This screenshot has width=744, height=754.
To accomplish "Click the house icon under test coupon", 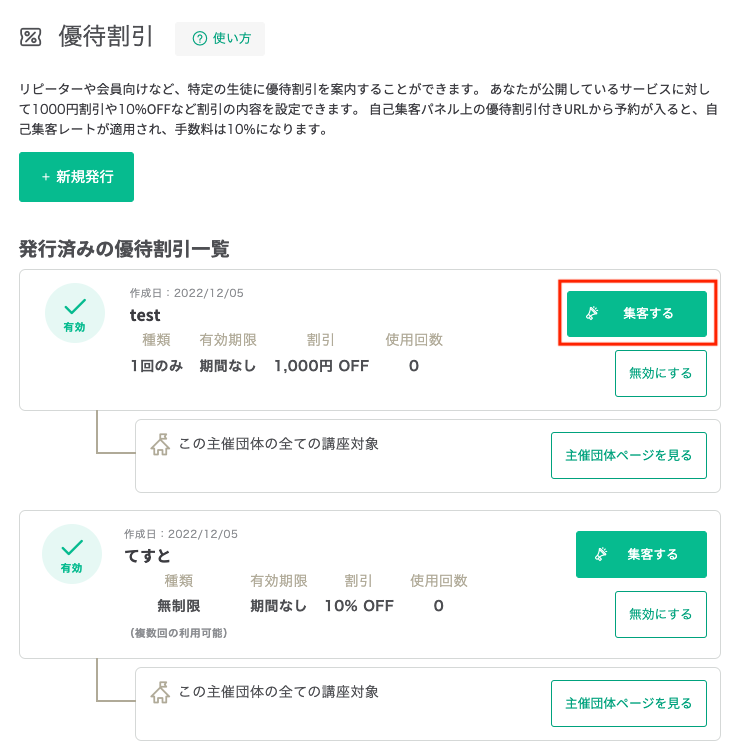I will 160,444.
